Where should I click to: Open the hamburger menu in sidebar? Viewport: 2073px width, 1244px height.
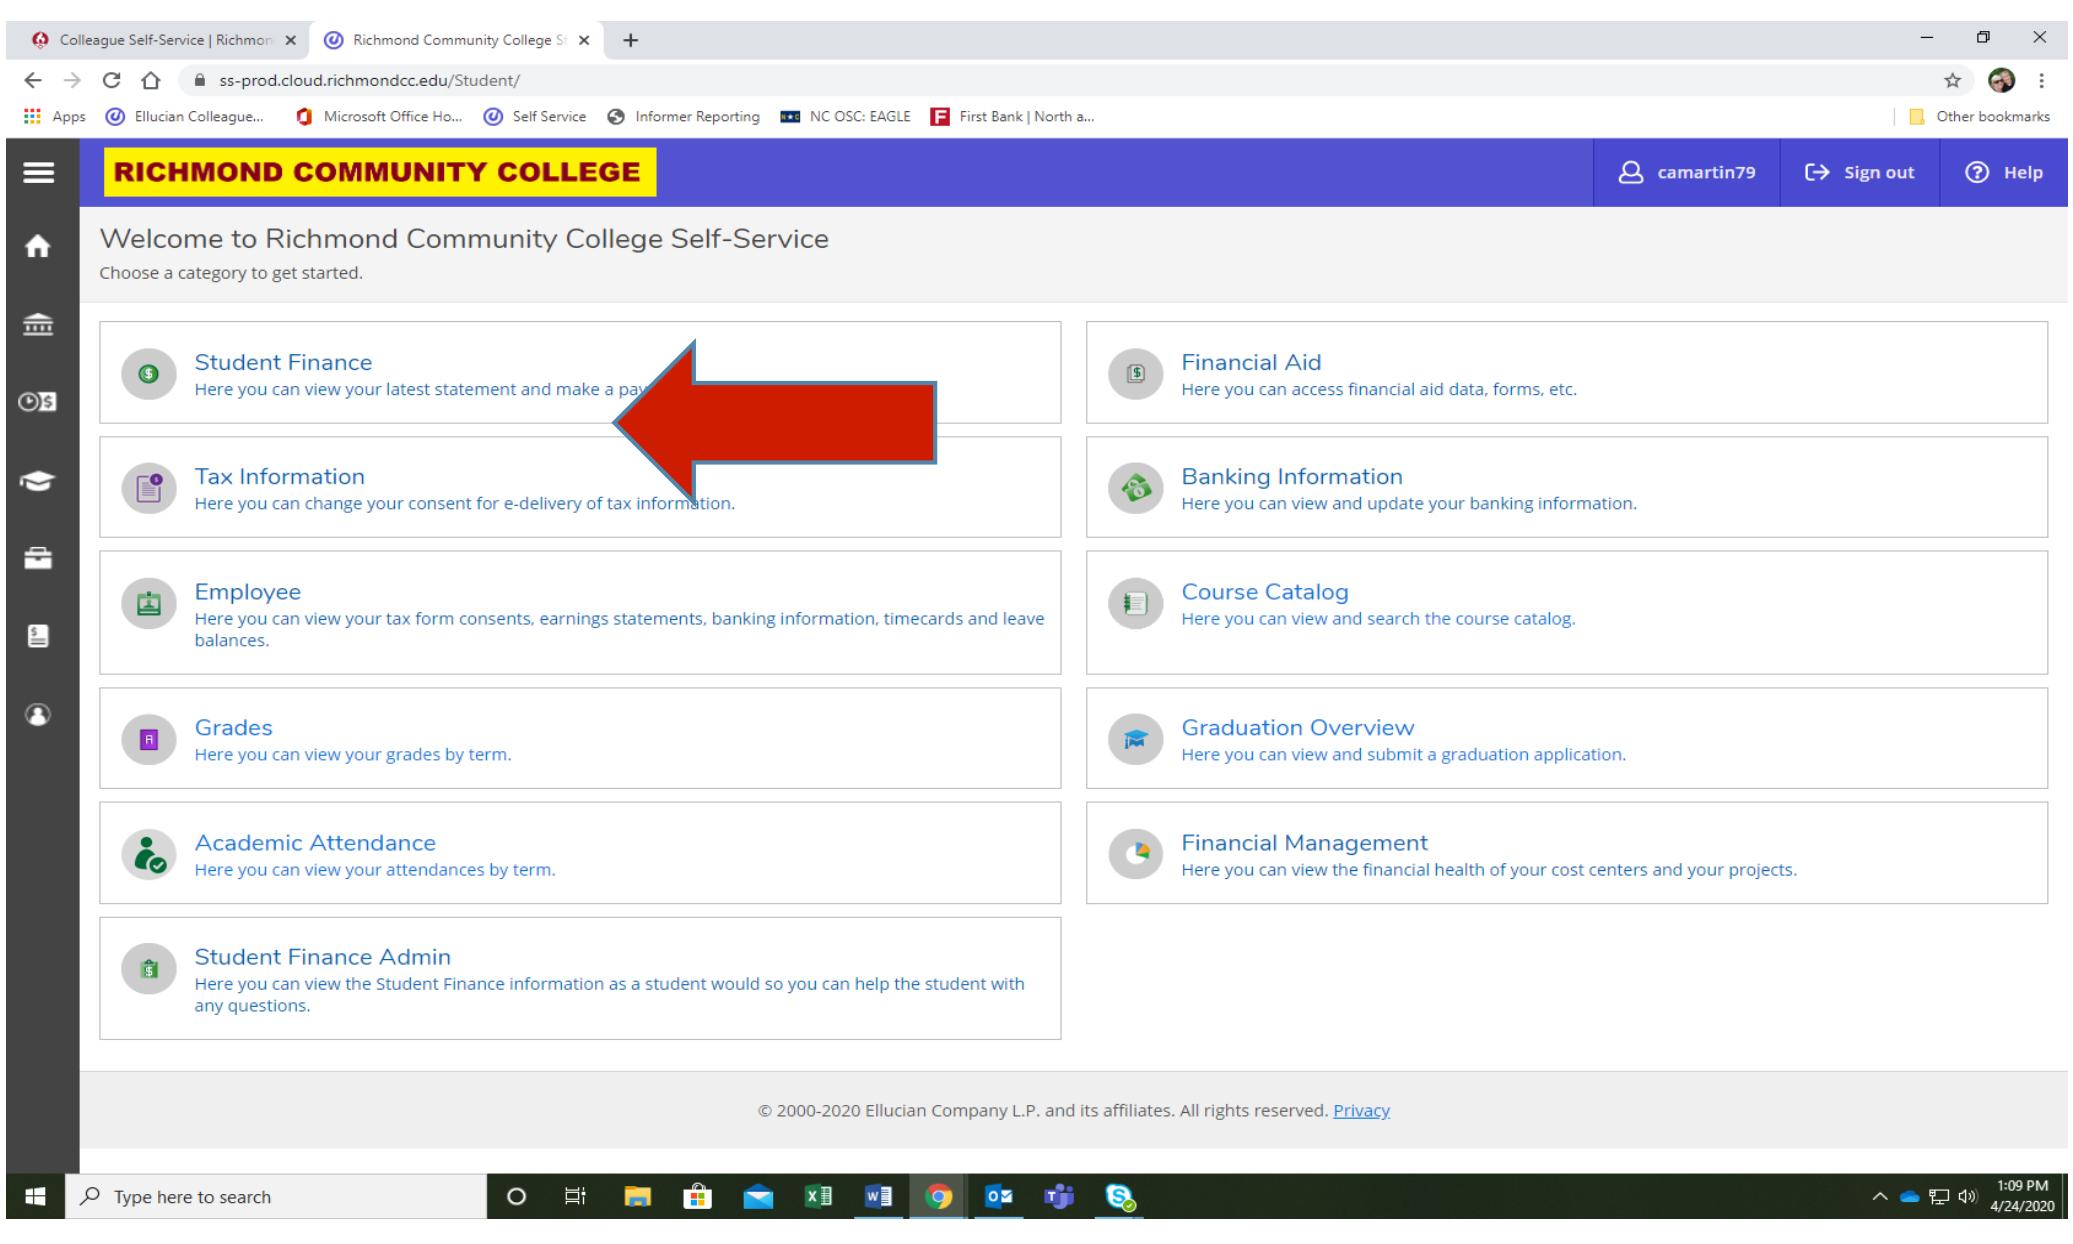click(x=38, y=173)
